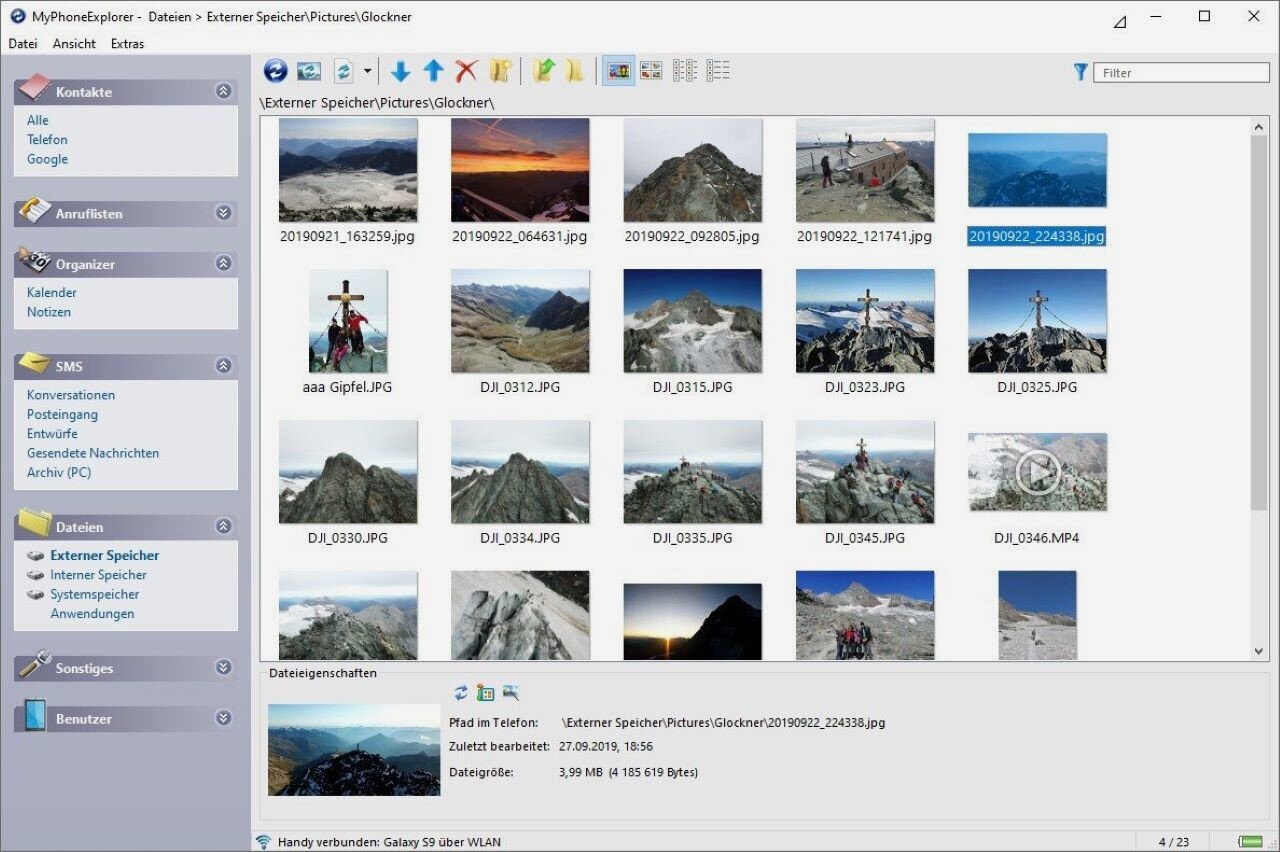Click the folder with green up arrow
The width and height of the screenshot is (1280, 852).
click(x=543, y=71)
